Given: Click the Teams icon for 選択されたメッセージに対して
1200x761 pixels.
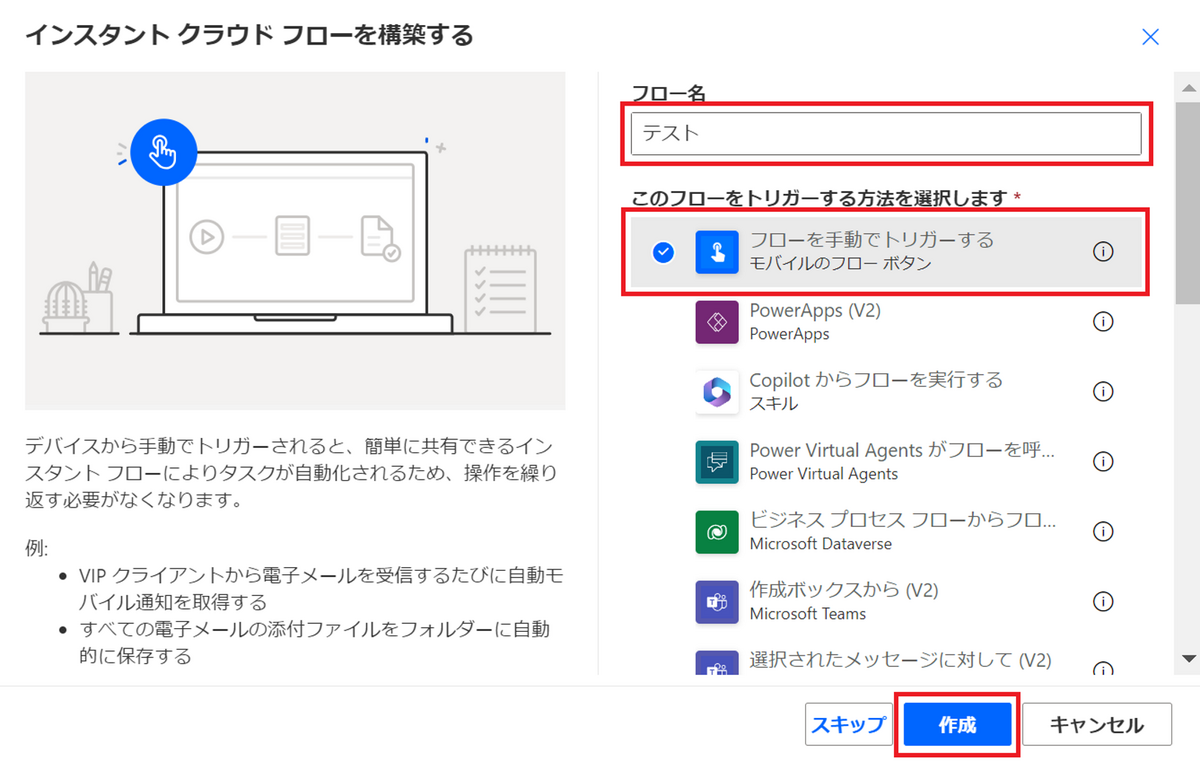Looking at the screenshot, I should point(717,664).
